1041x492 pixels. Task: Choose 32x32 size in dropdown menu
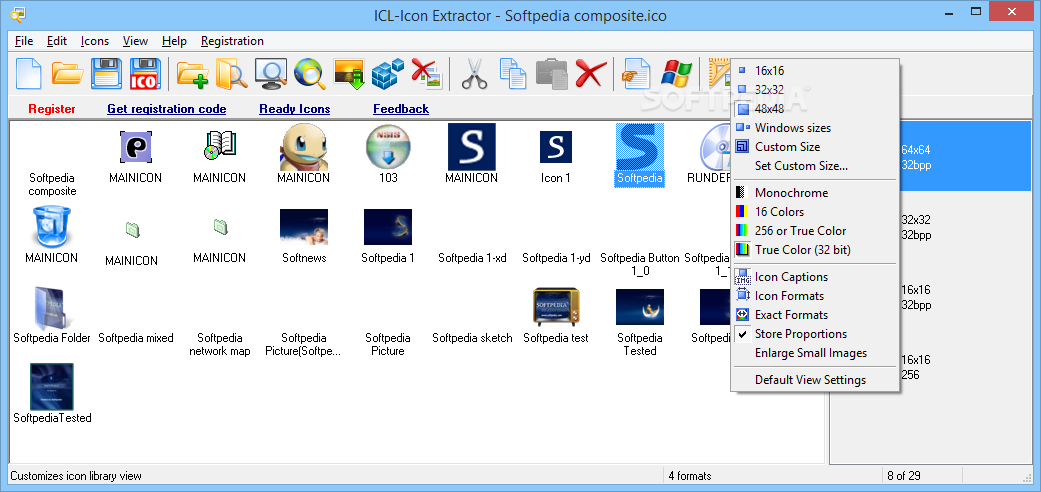pyautogui.click(x=815, y=89)
